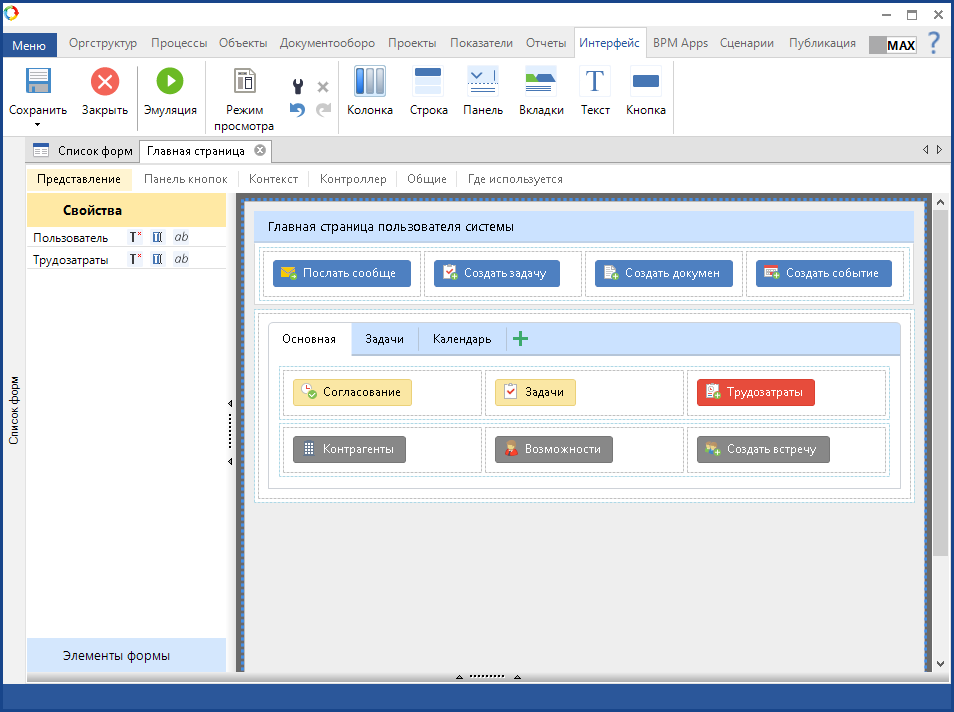Expand the Элементы формы section
Image resolution: width=954 pixels, height=712 pixels.
[x=116, y=656]
